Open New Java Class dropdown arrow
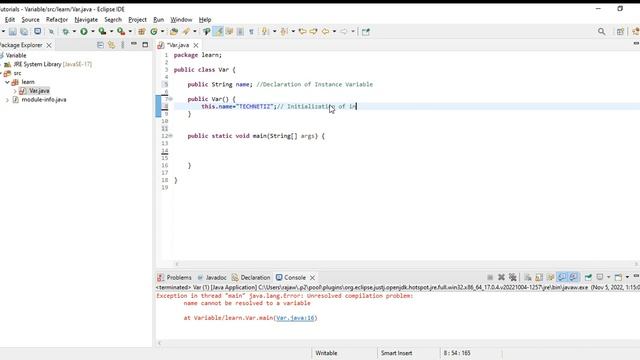 pos(162,31)
